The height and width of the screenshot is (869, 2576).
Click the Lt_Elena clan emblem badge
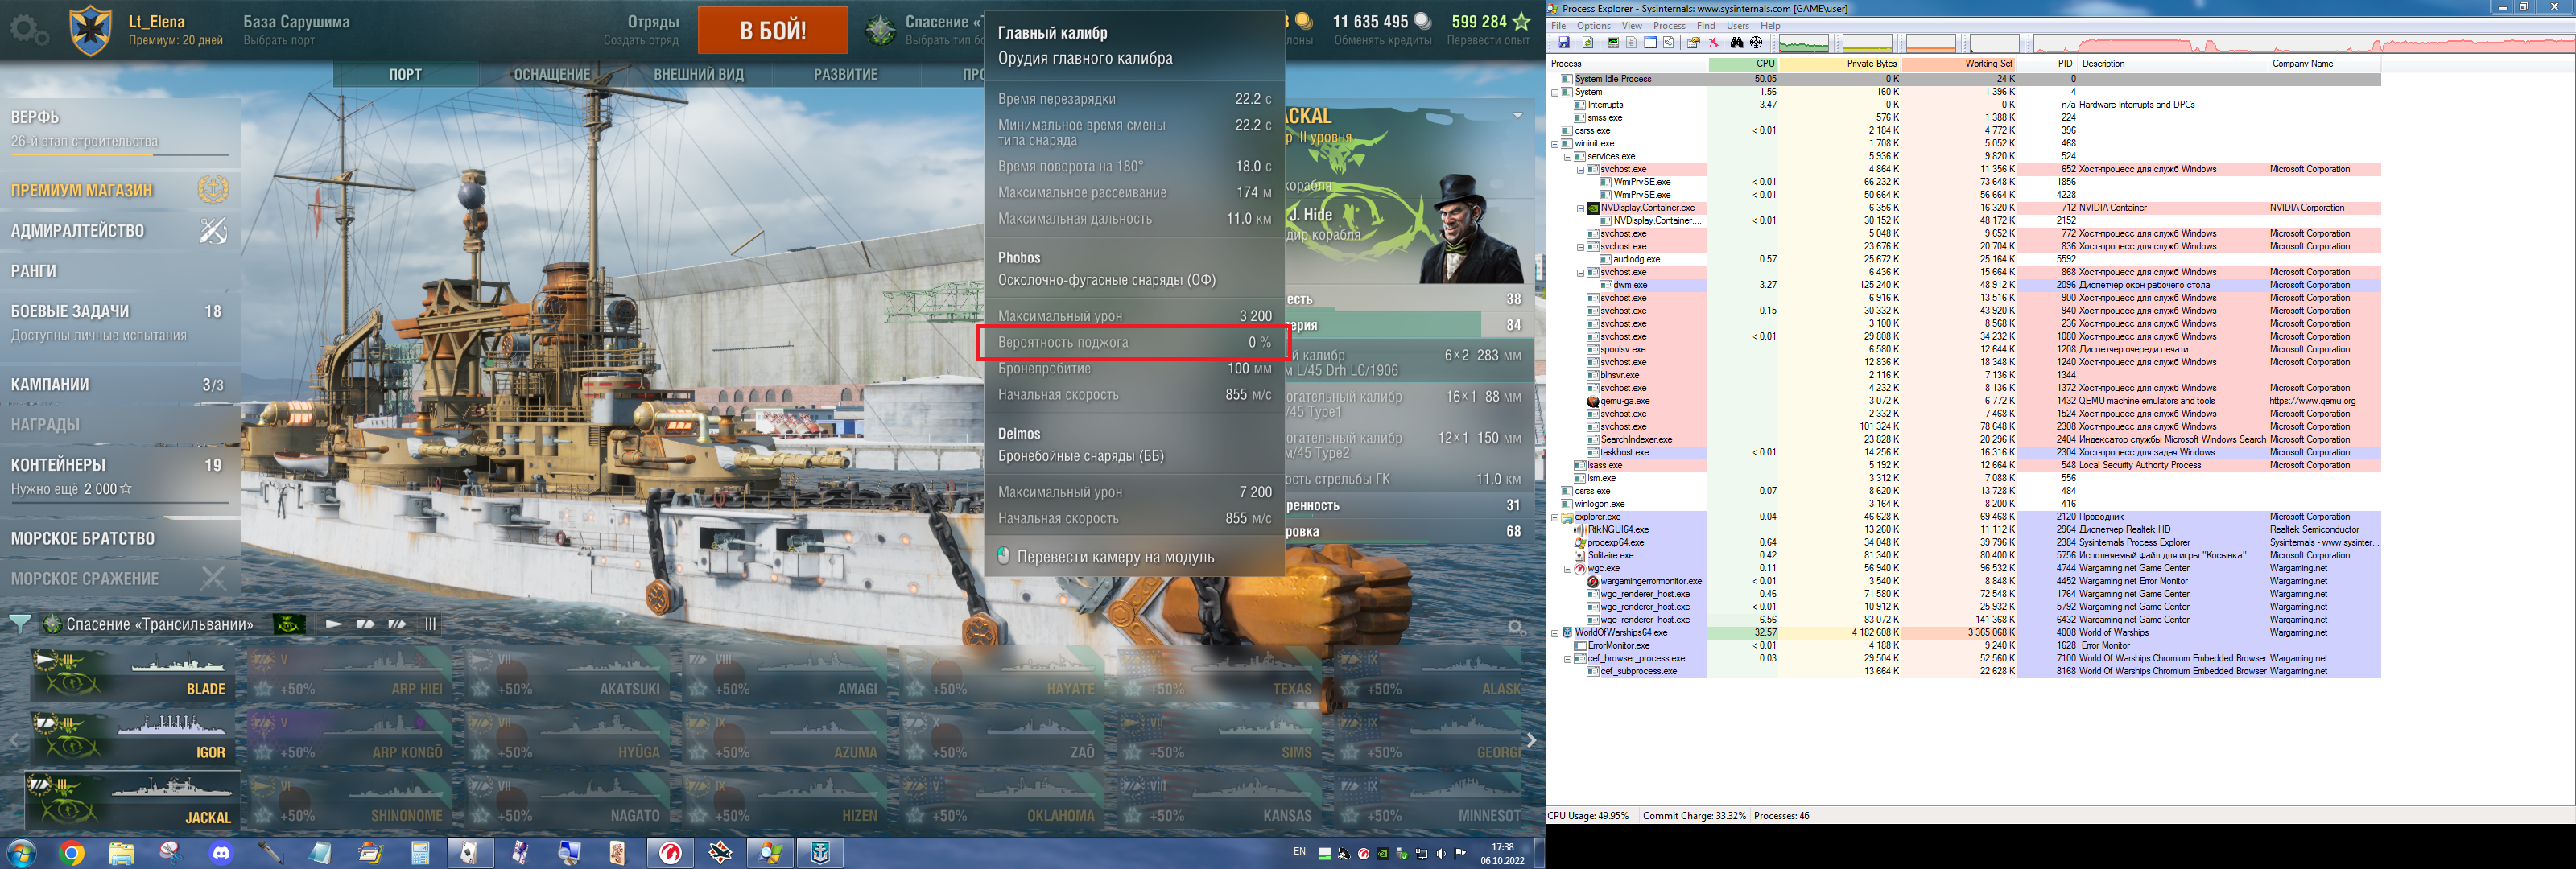[x=90, y=30]
